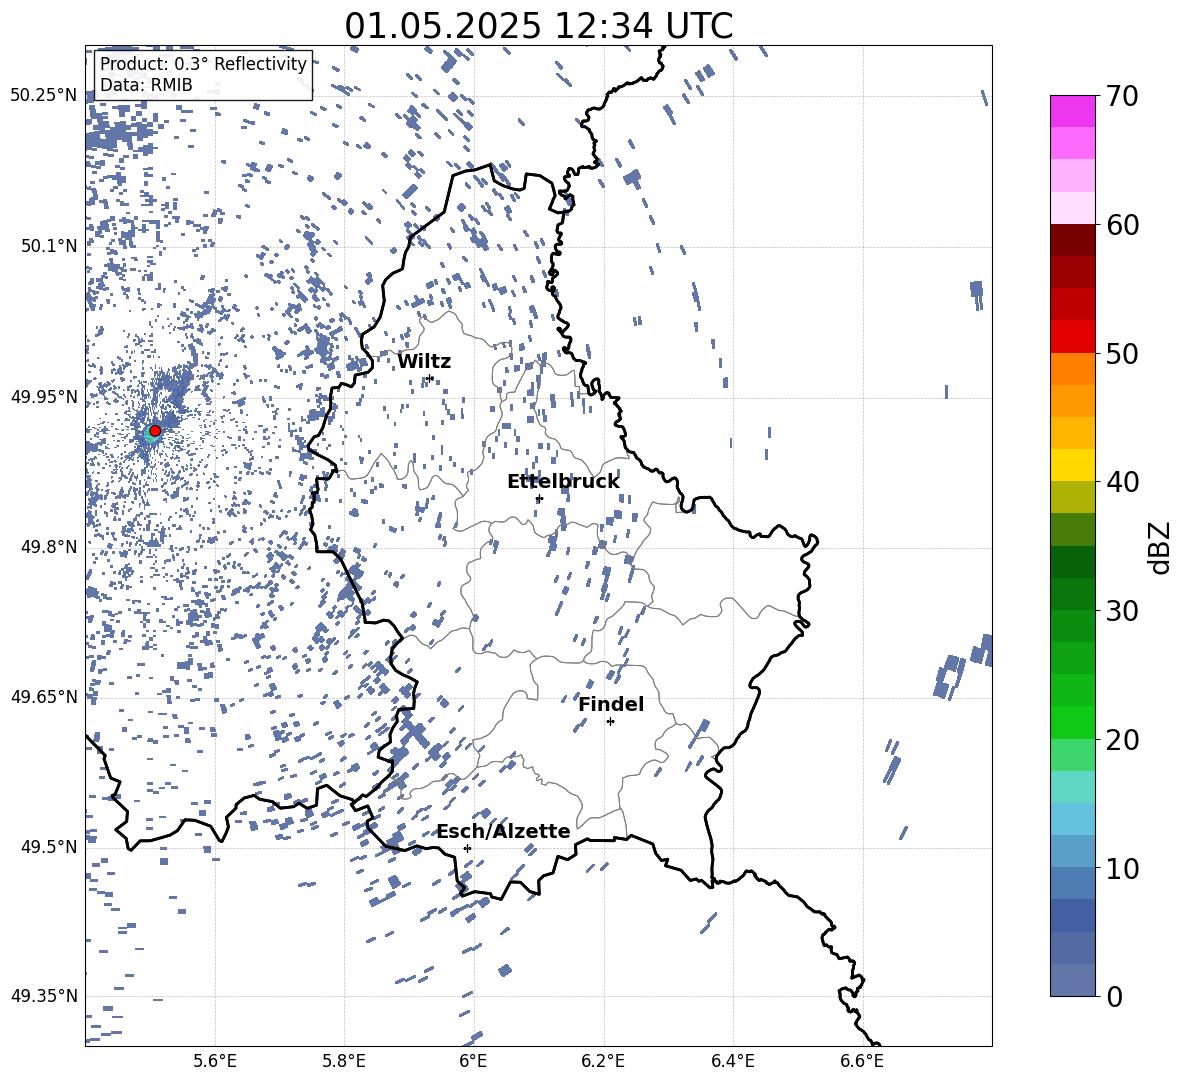This screenshot has width=1184, height=1081.
Task: Click the Findel station cross marker
Action: pyautogui.click(x=610, y=722)
